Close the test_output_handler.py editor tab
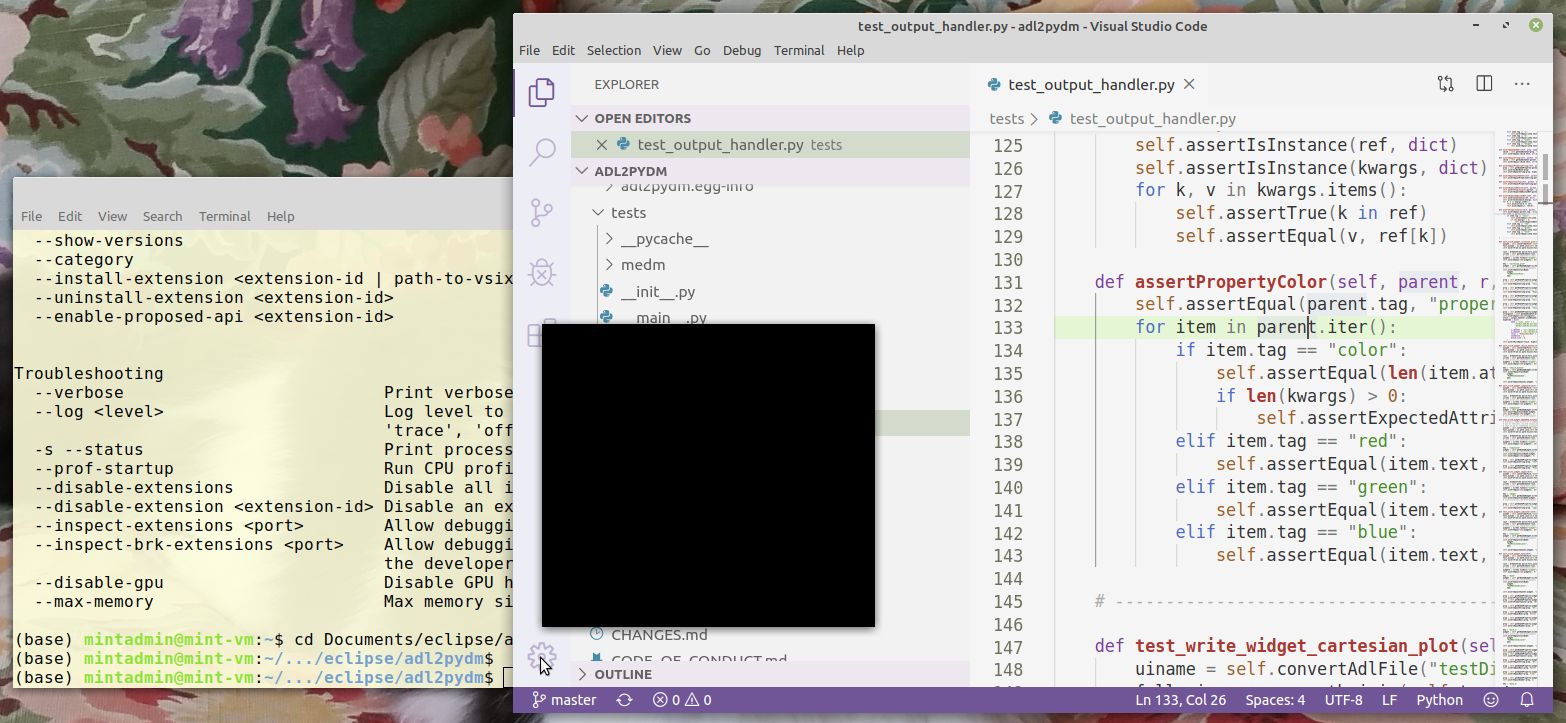1566x723 pixels. pos(1190,85)
